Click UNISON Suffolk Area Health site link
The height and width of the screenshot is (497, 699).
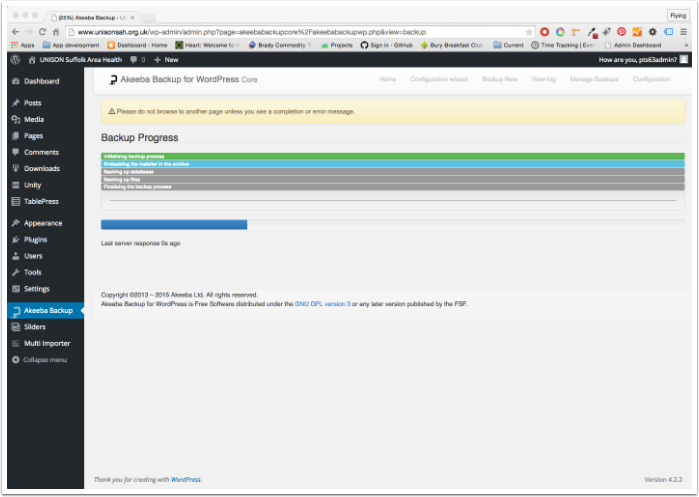(x=75, y=60)
